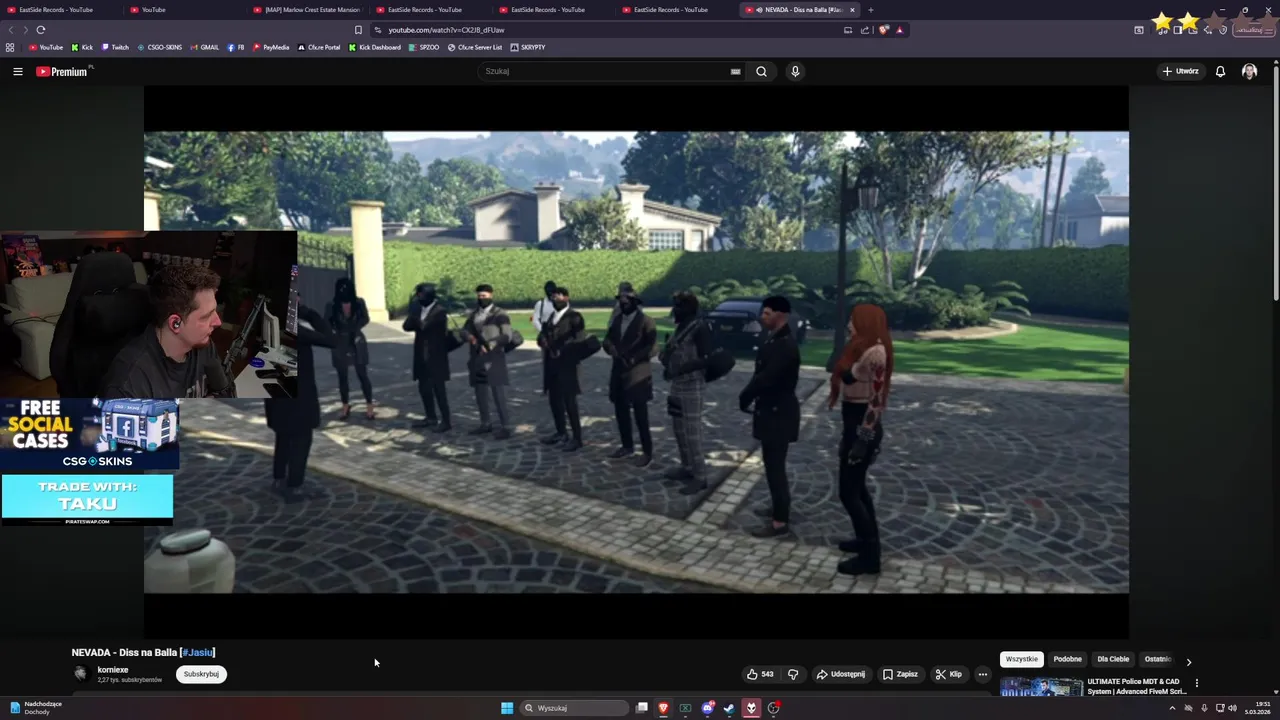Open the account avatar menu
The height and width of the screenshot is (720, 1280).
1249,72
